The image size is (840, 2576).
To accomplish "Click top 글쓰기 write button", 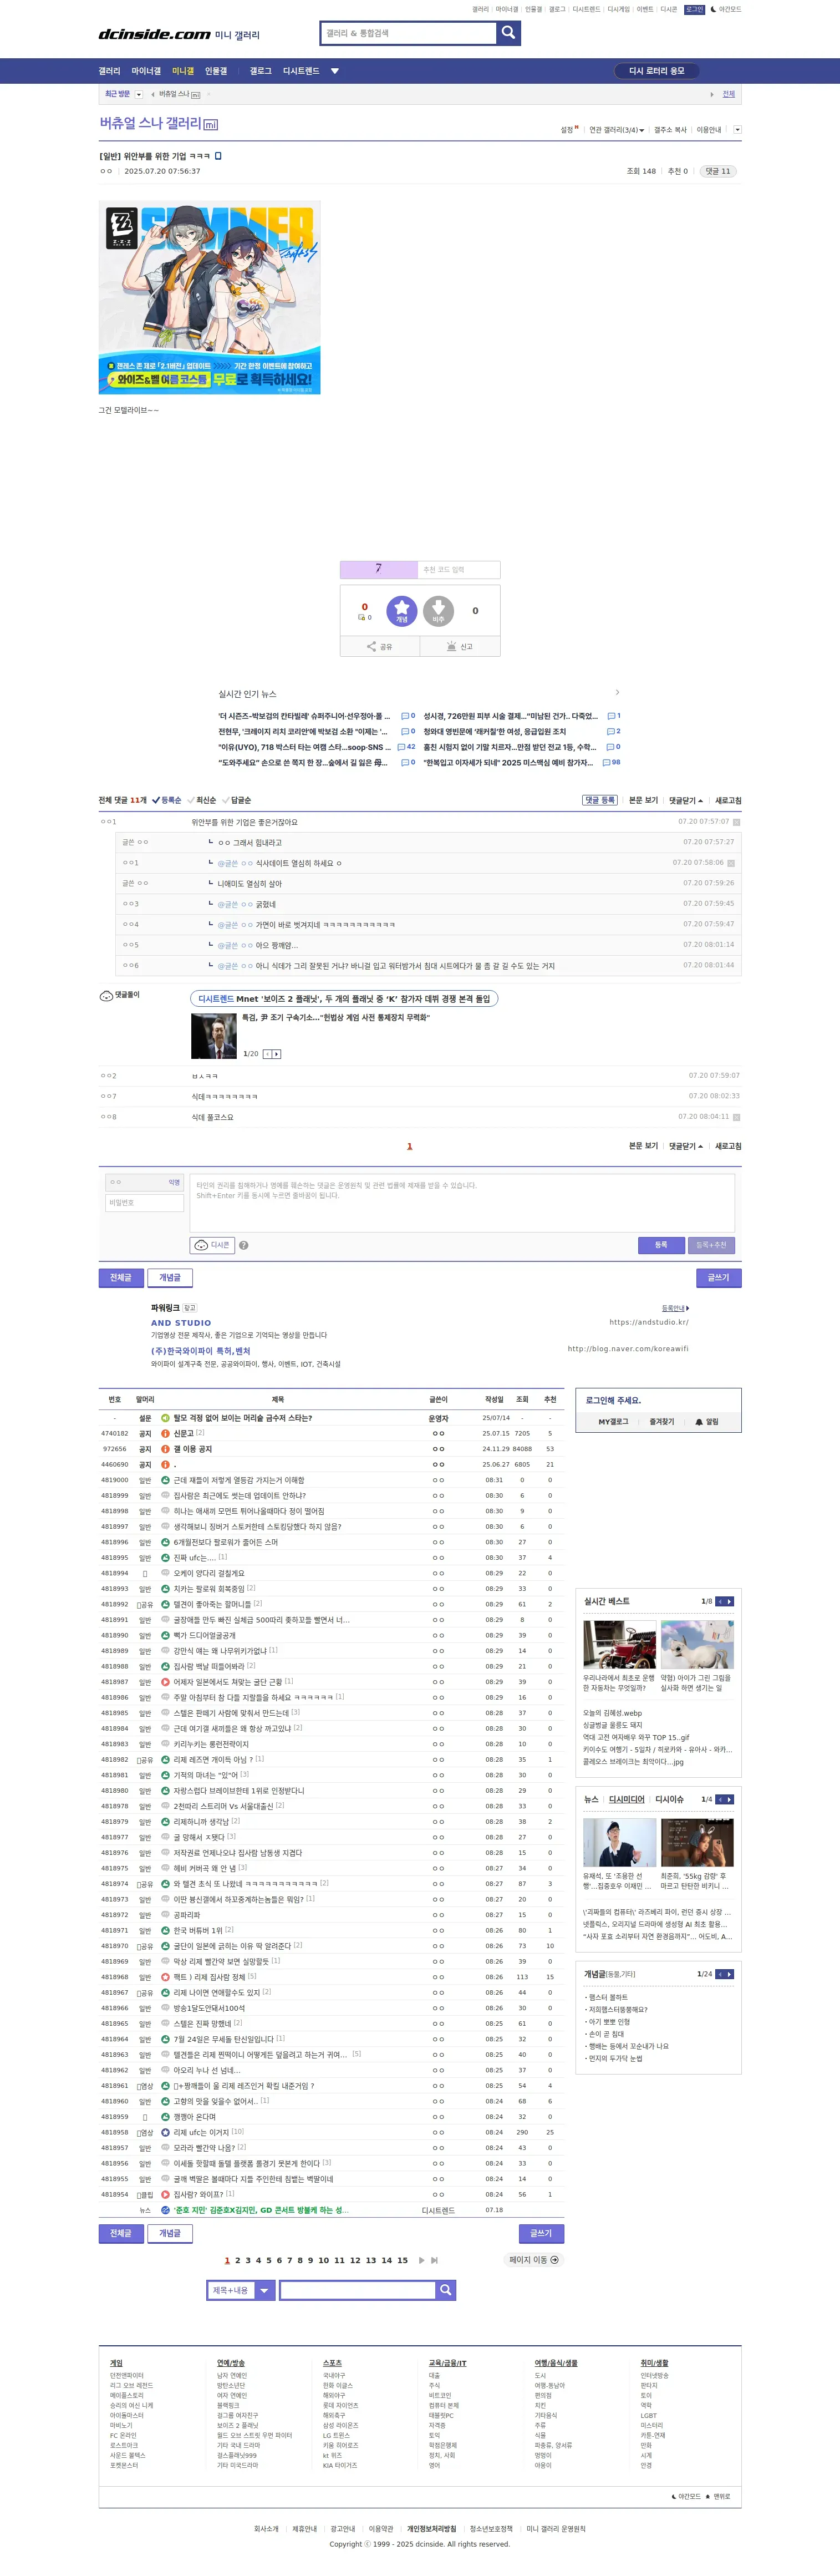I will (718, 1277).
